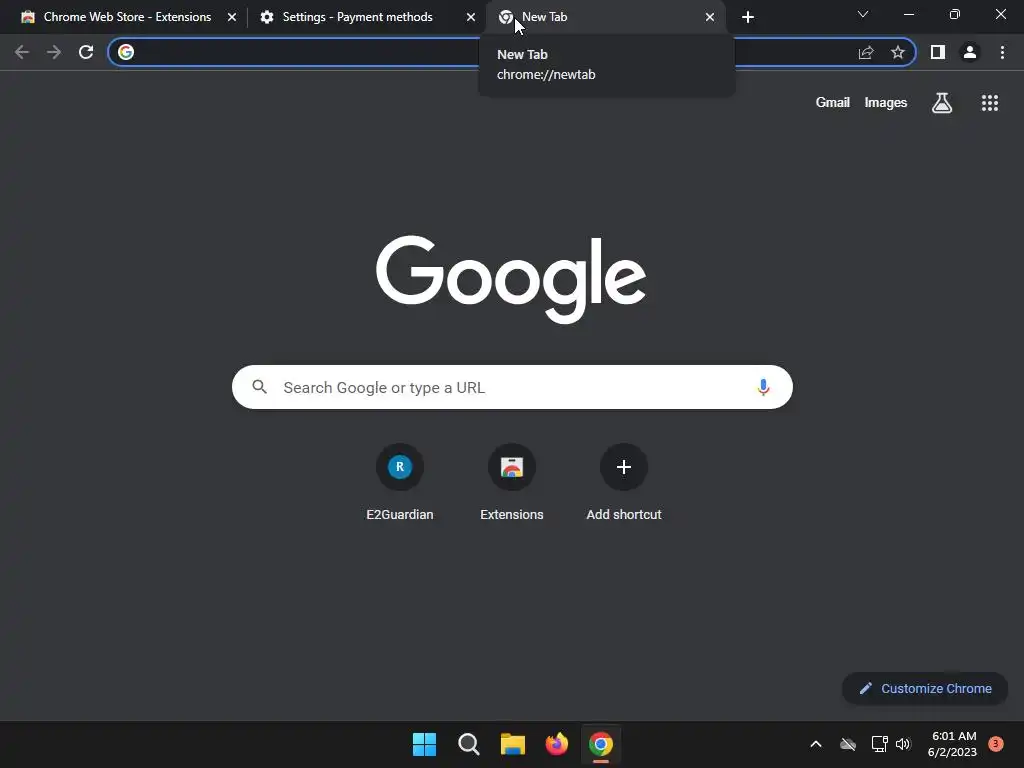Open the Windows Start menu
This screenshot has height=768, width=1024.
pos(424,744)
